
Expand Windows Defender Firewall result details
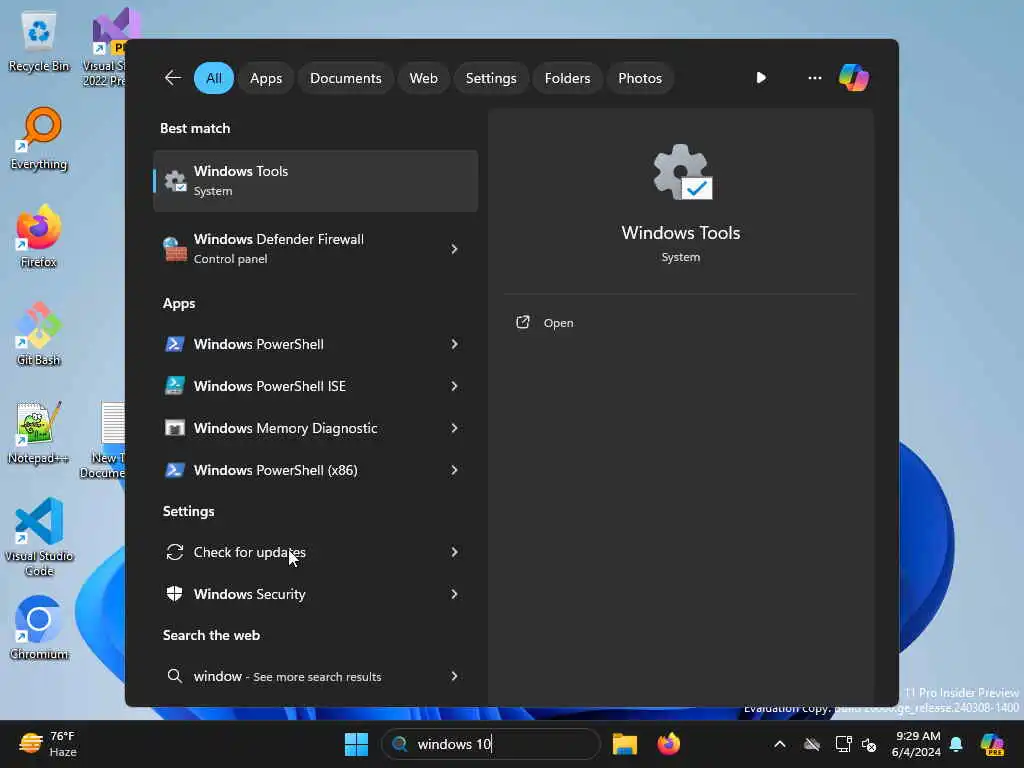(454, 249)
